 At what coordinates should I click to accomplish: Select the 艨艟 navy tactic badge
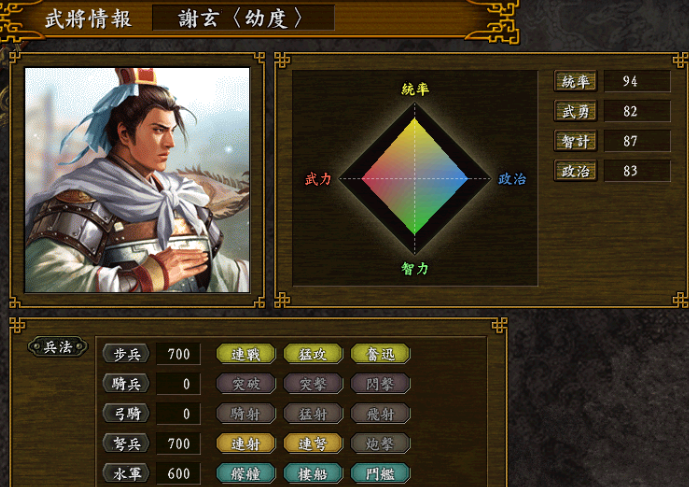pyautogui.click(x=246, y=473)
